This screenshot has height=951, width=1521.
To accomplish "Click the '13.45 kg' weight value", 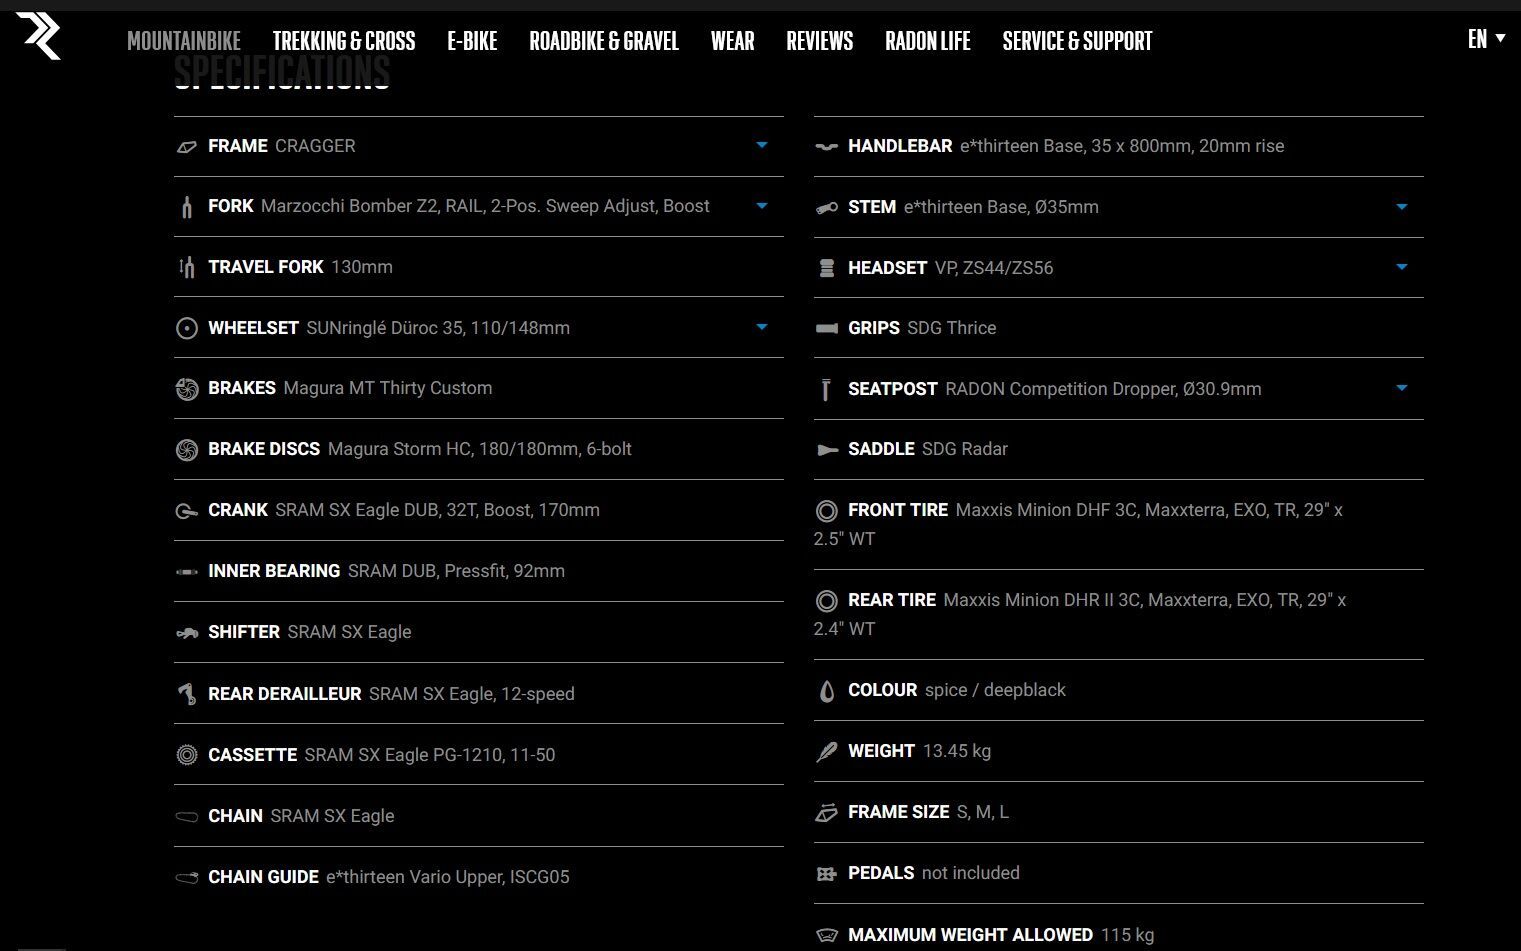I will [957, 751].
